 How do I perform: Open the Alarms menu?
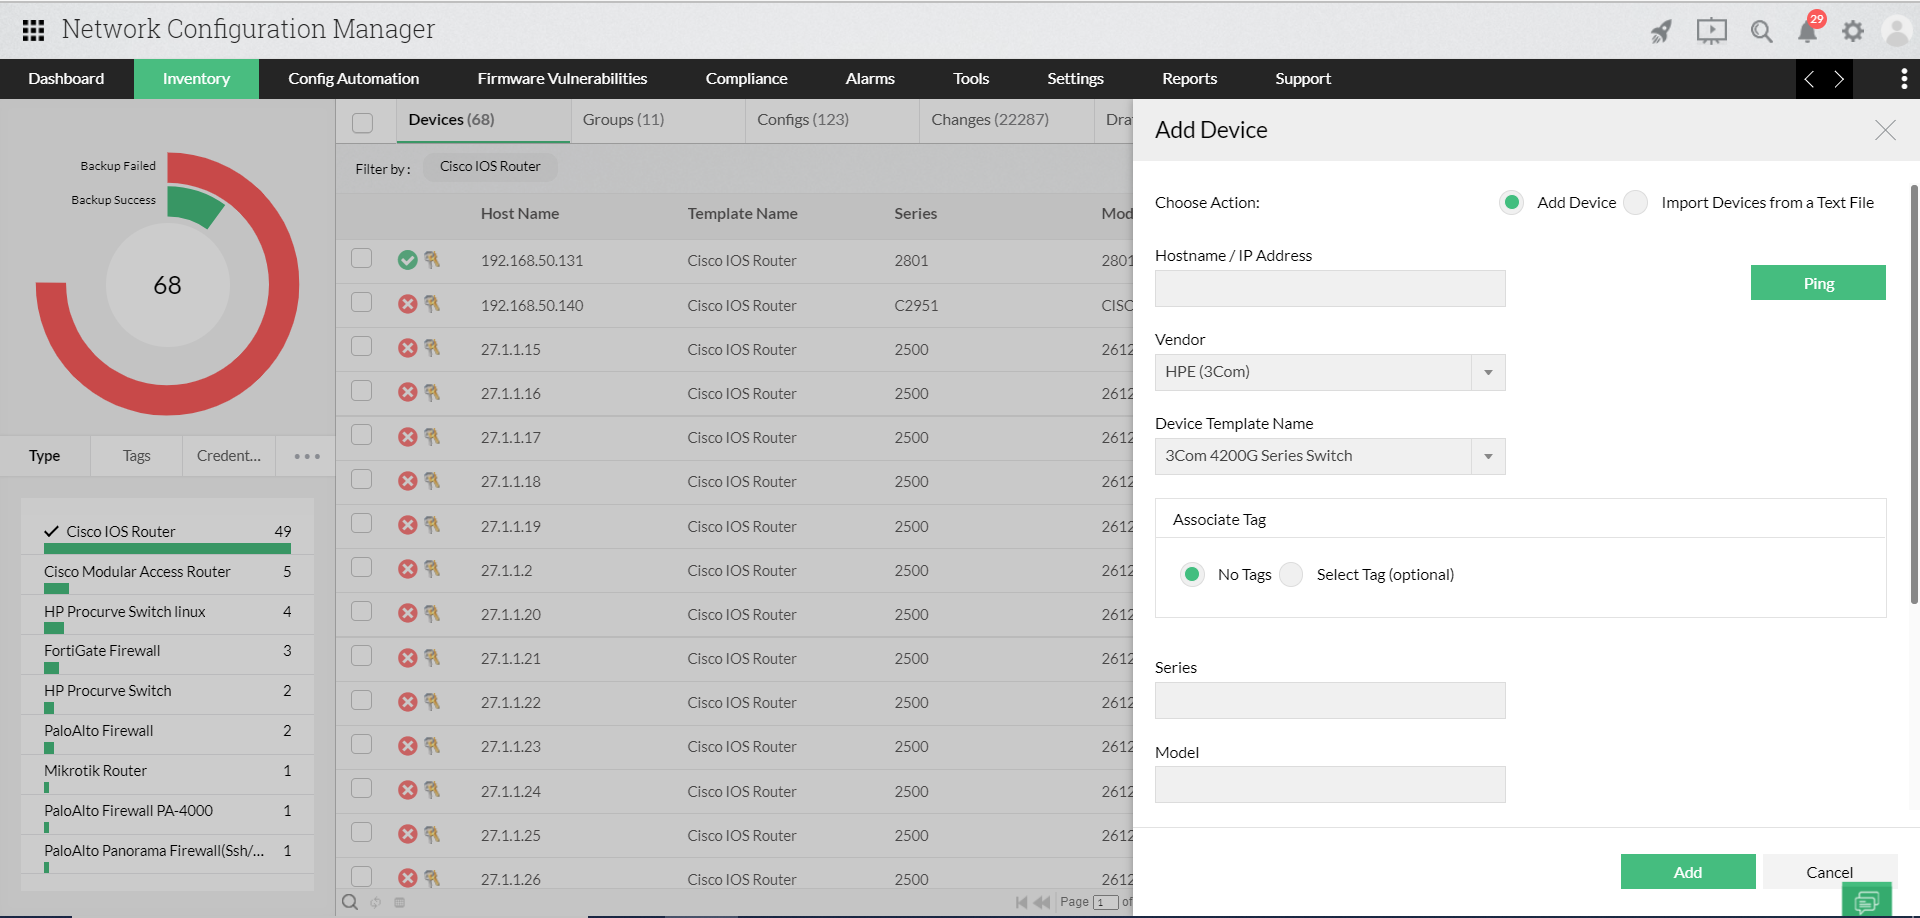(870, 79)
